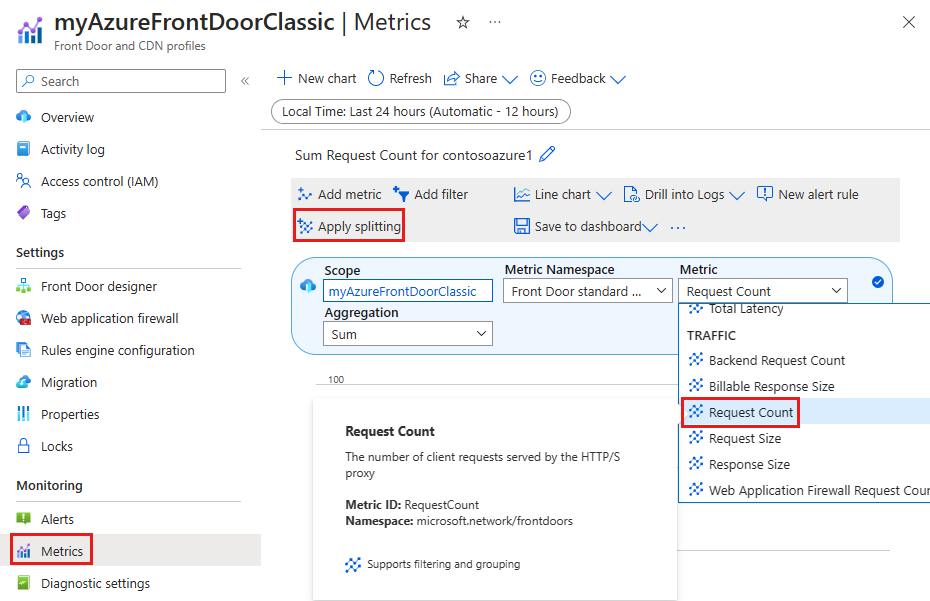The width and height of the screenshot is (930, 601).
Task: Collapse the sidebar with the double chevron
Action: click(245, 81)
